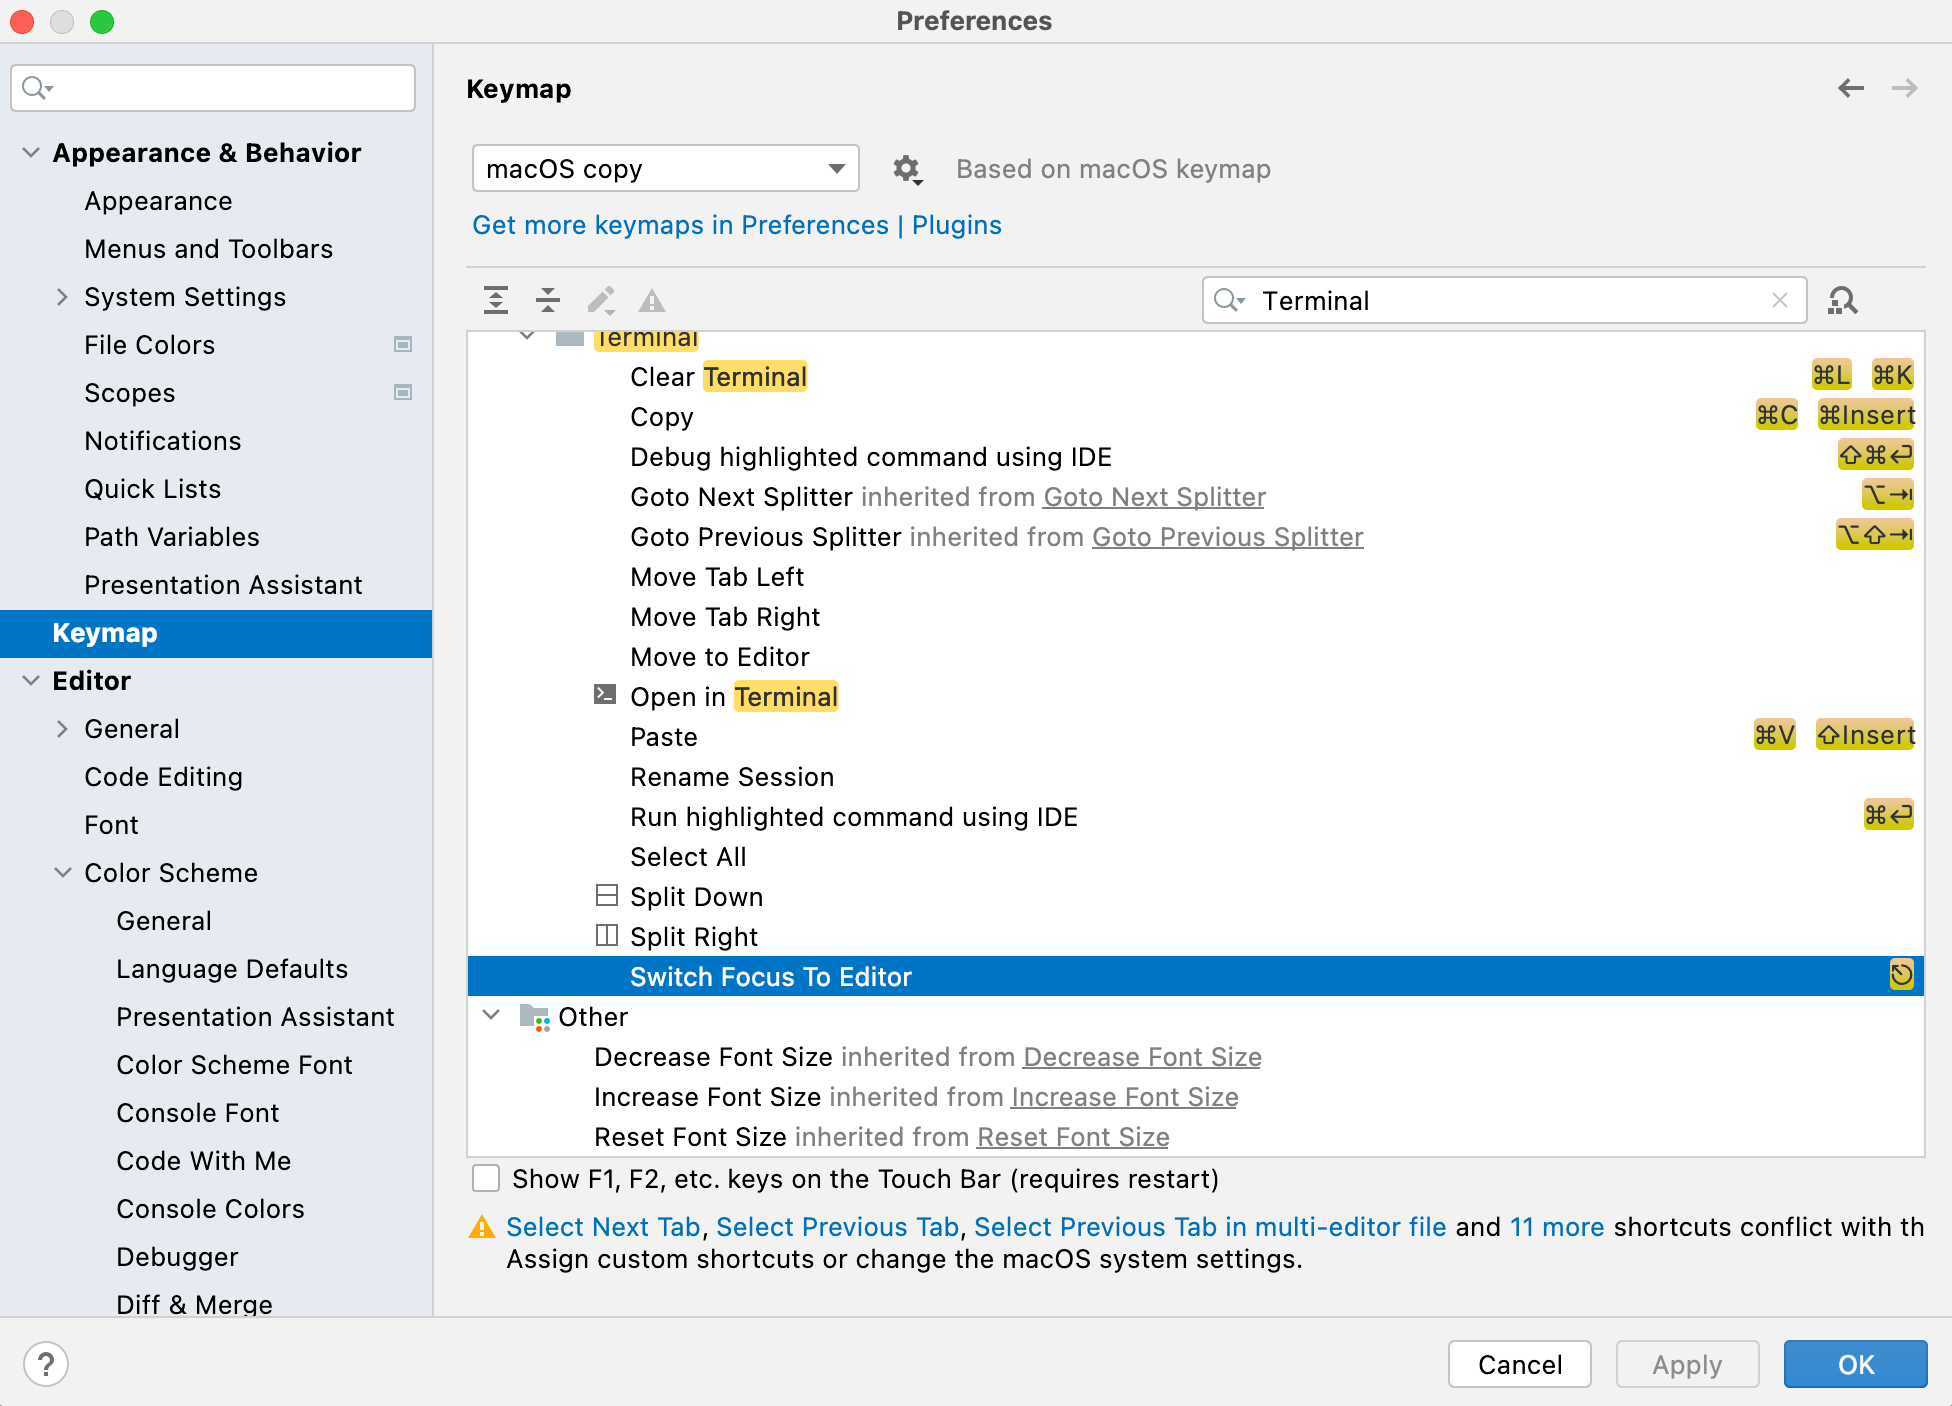Select Run highlighted command using IDE row
Screen dimensions: 1952x1406
click(1196, 817)
